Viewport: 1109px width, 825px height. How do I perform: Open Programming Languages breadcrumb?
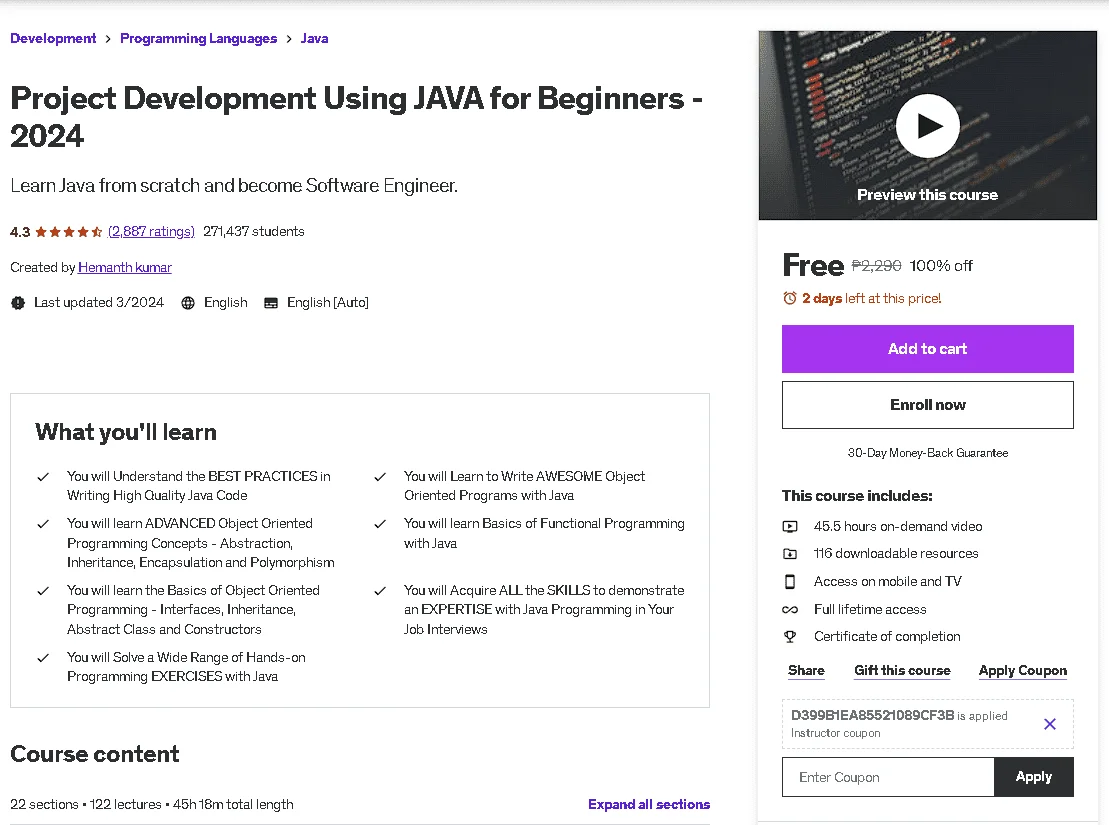[x=199, y=38]
